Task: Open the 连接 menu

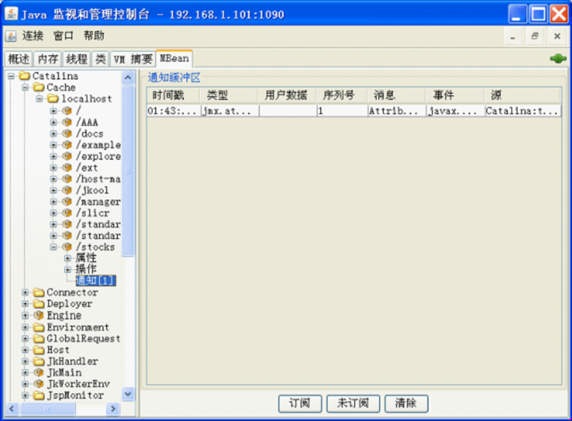Action: point(33,36)
